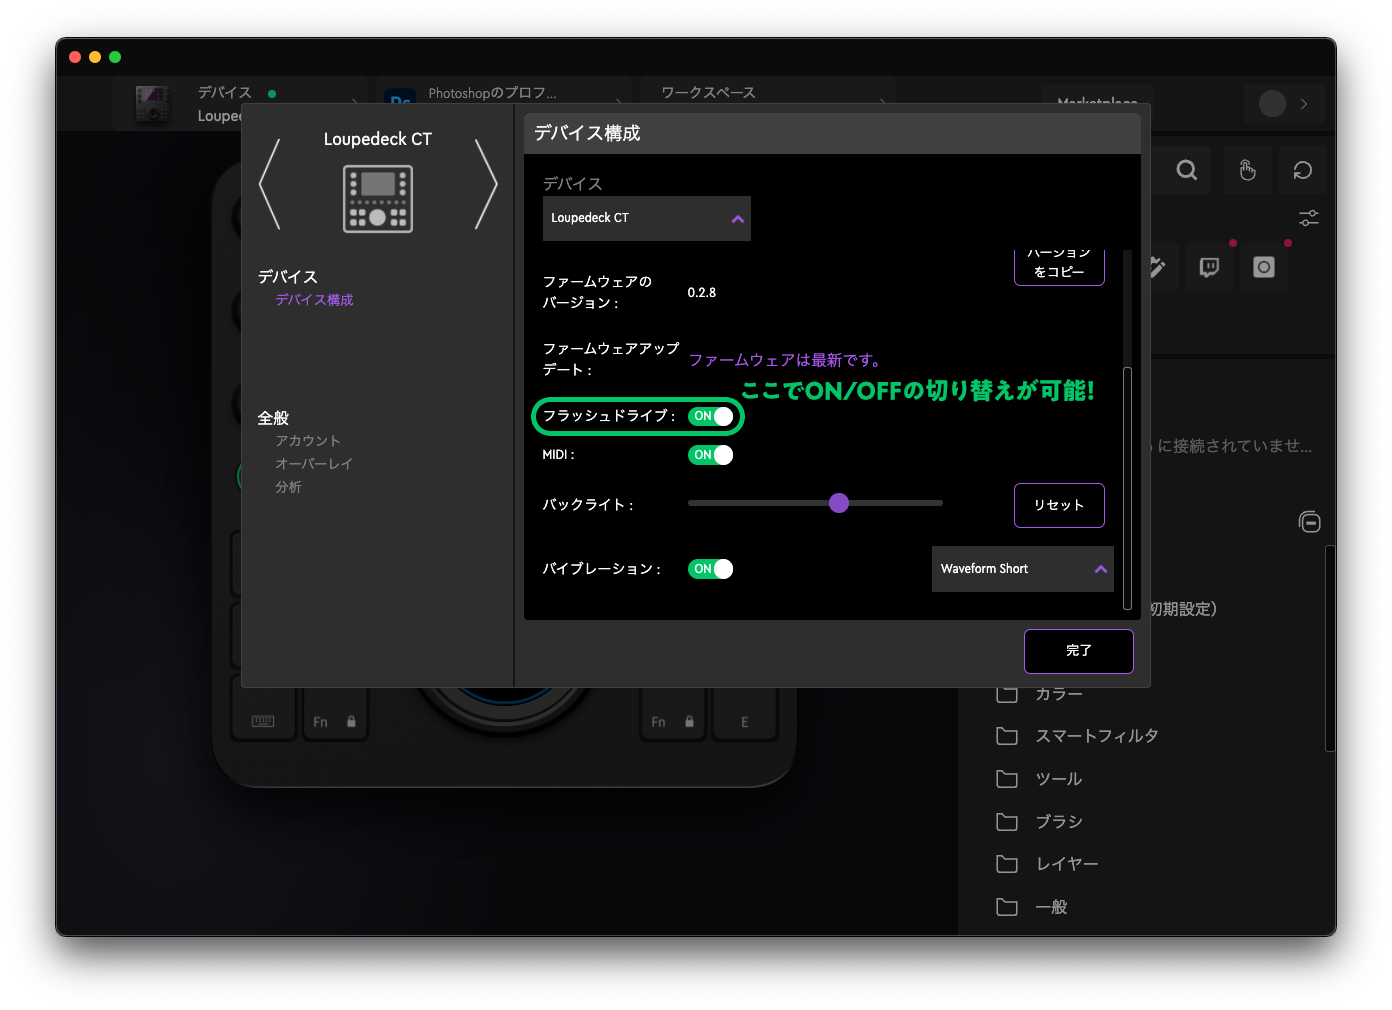Screen dimensions: 1392x1010
Task: Select オーバーレイ in the sidebar
Action: (314, 464)
